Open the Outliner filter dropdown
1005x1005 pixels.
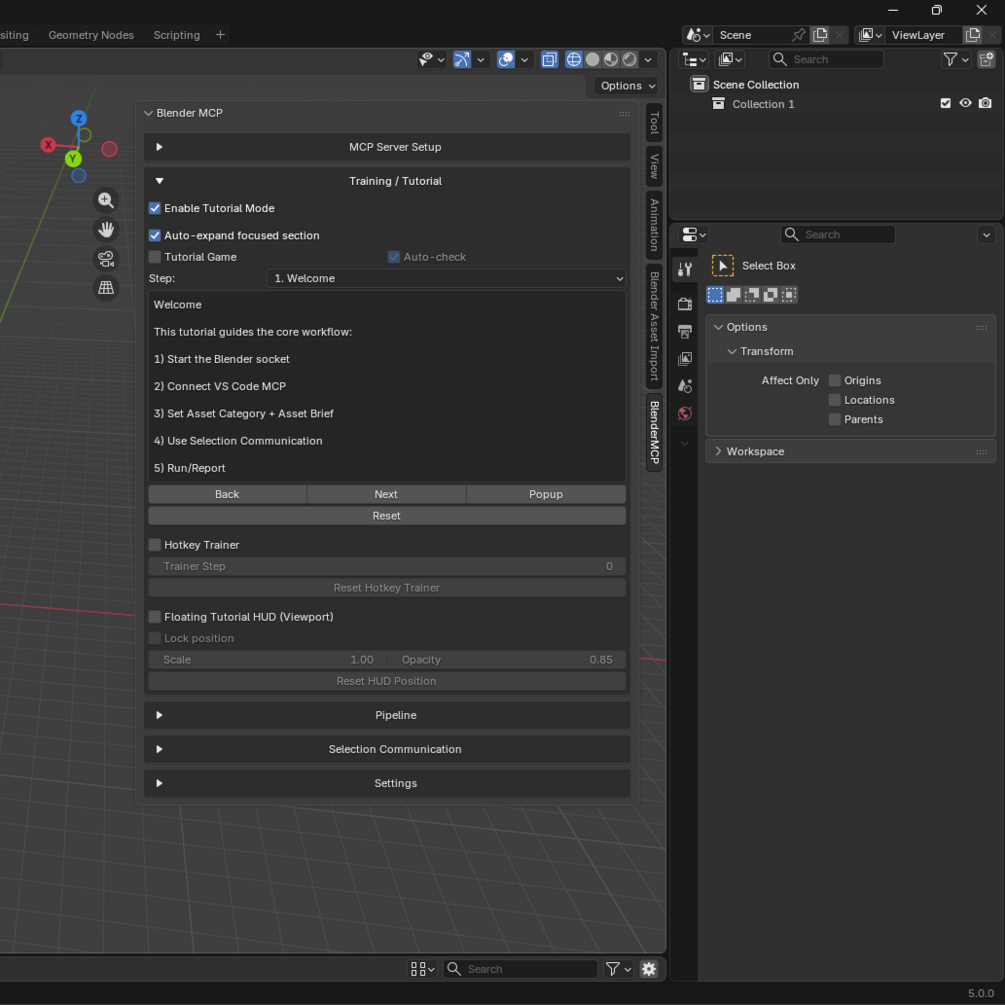point(955,60)
